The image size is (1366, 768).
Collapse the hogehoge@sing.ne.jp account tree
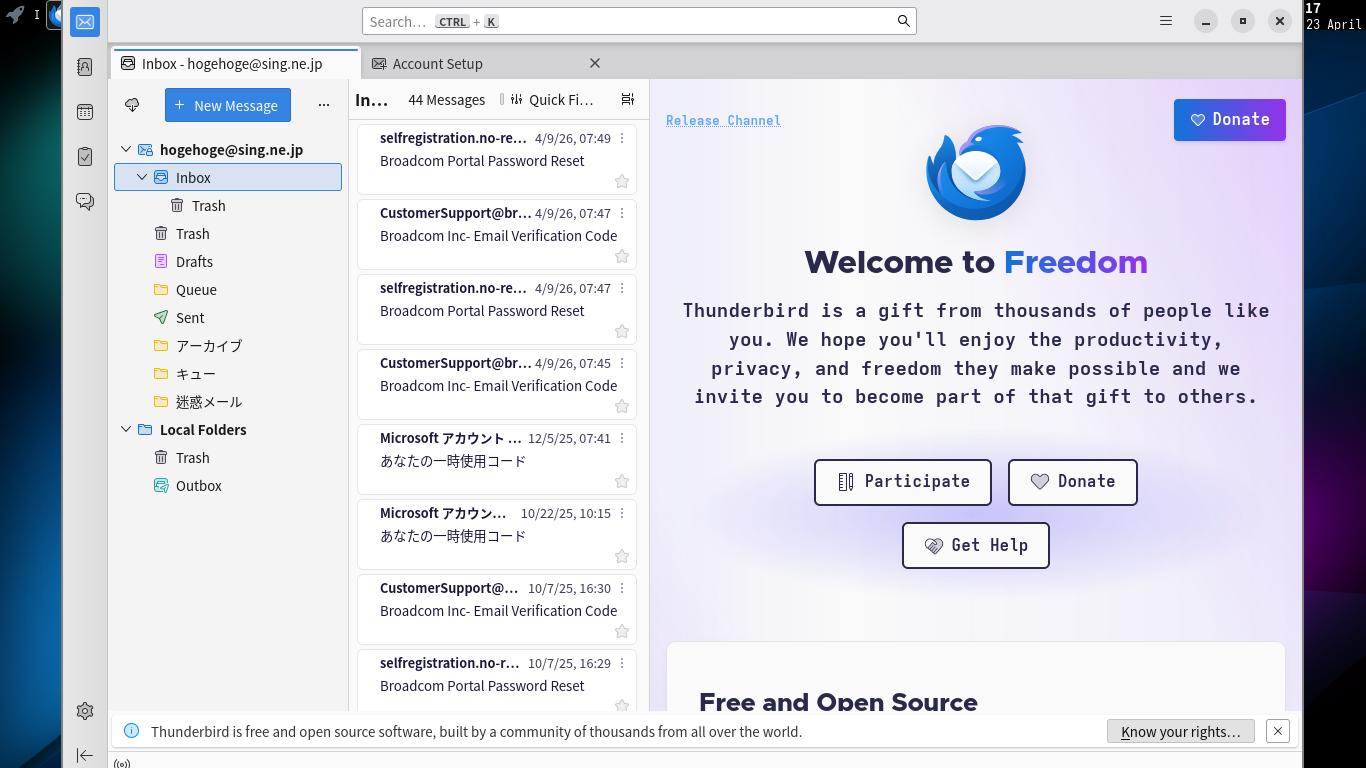(126, 150)
